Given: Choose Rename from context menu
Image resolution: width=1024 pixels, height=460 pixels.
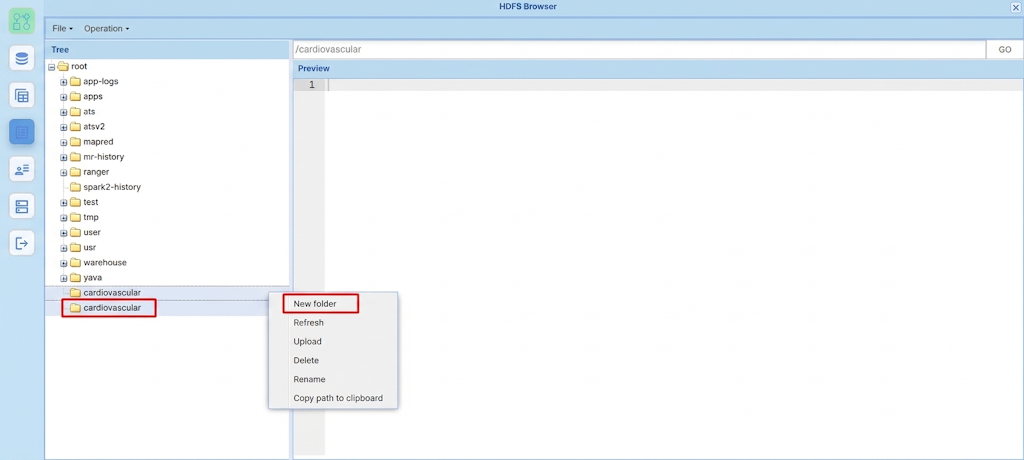Looking at the screenshot, I should click(x=333, y=379).
